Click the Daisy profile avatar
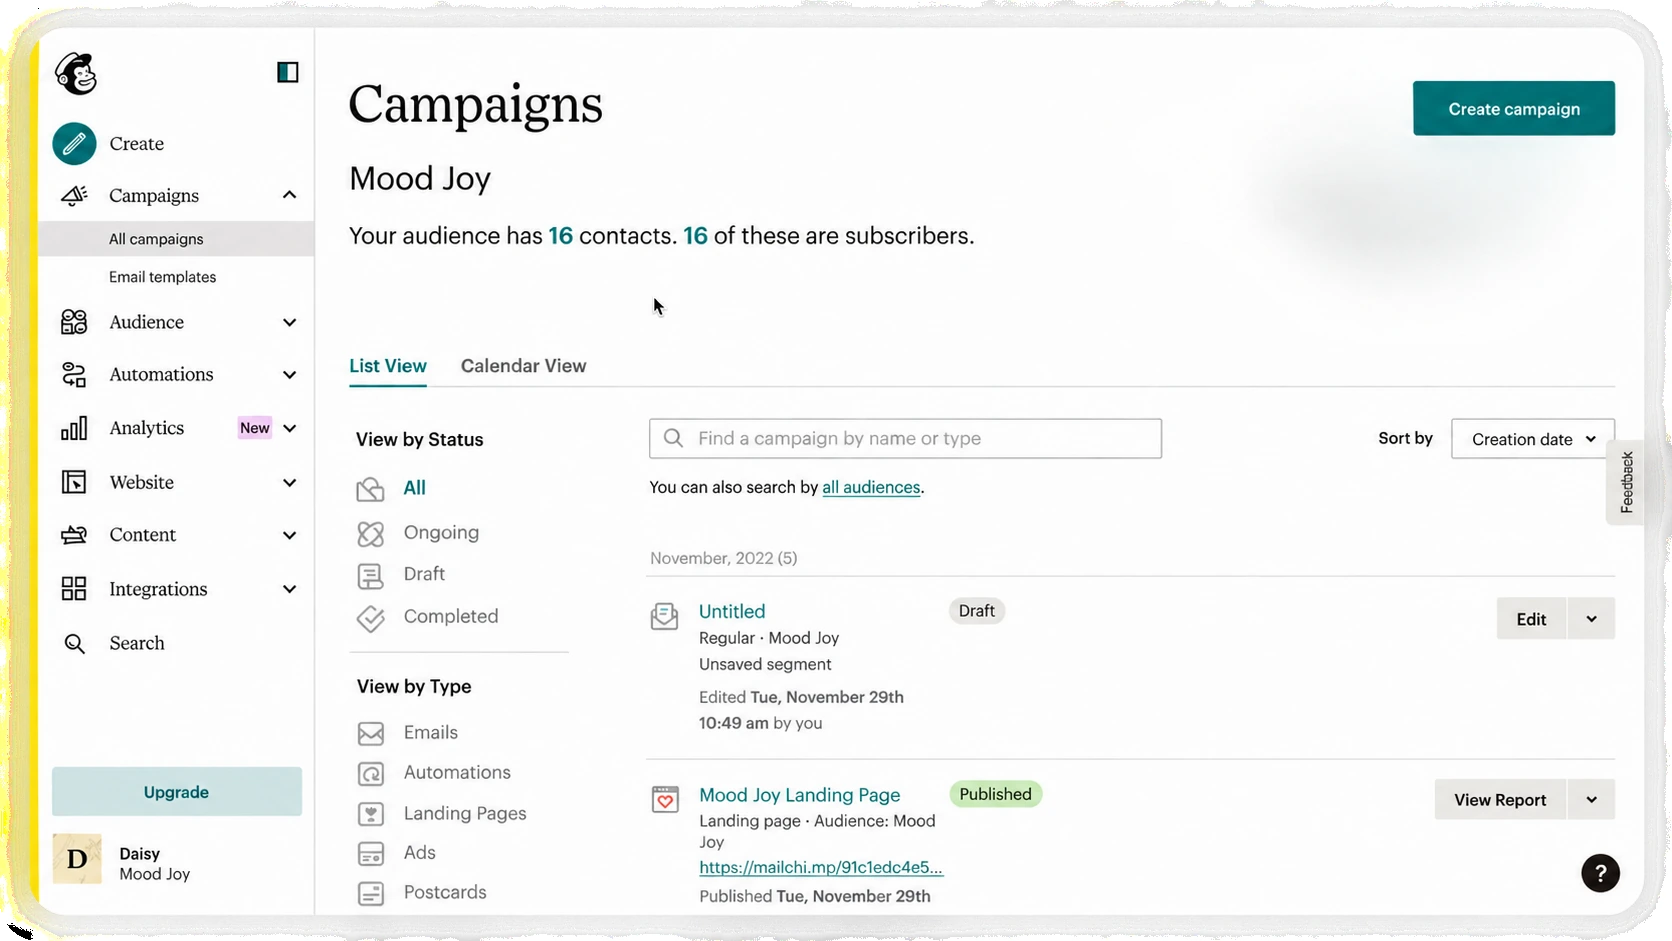The image size is (1672, 941). pos(77,859)
